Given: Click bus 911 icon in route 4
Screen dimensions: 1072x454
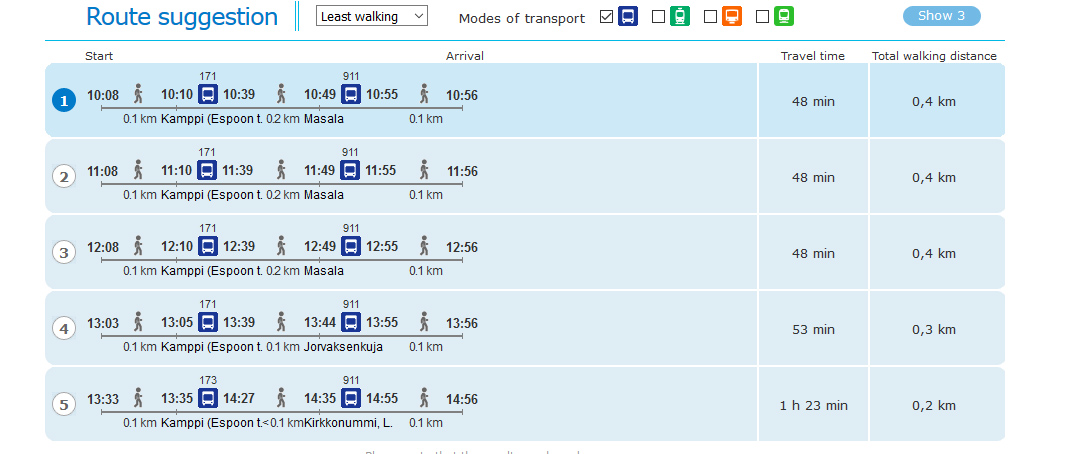Looking at the screenshot, I should (x=351, y=322).
